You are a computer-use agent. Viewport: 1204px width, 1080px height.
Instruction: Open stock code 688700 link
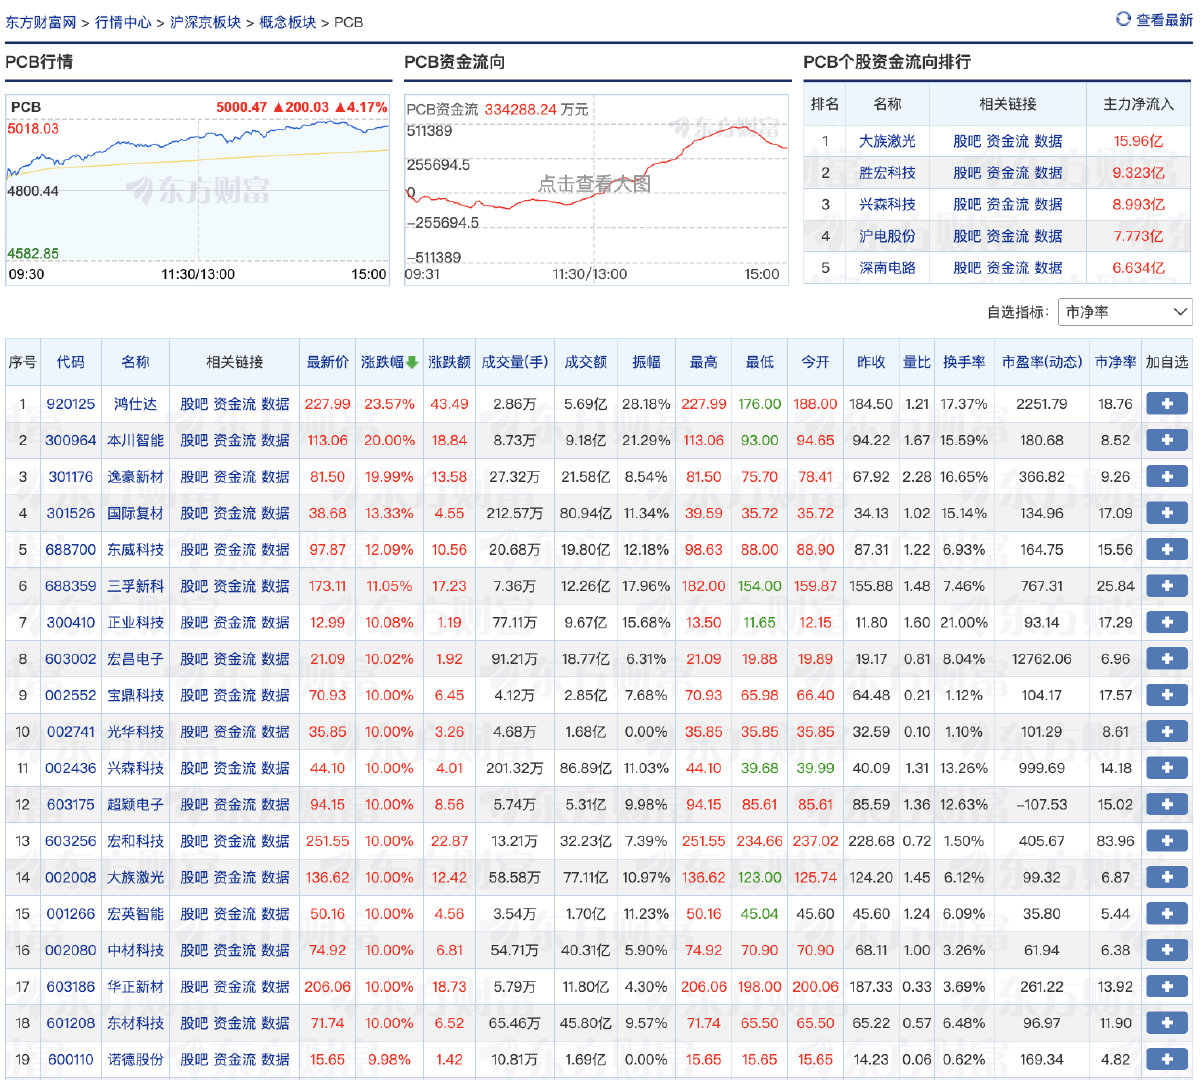point(71,549)
